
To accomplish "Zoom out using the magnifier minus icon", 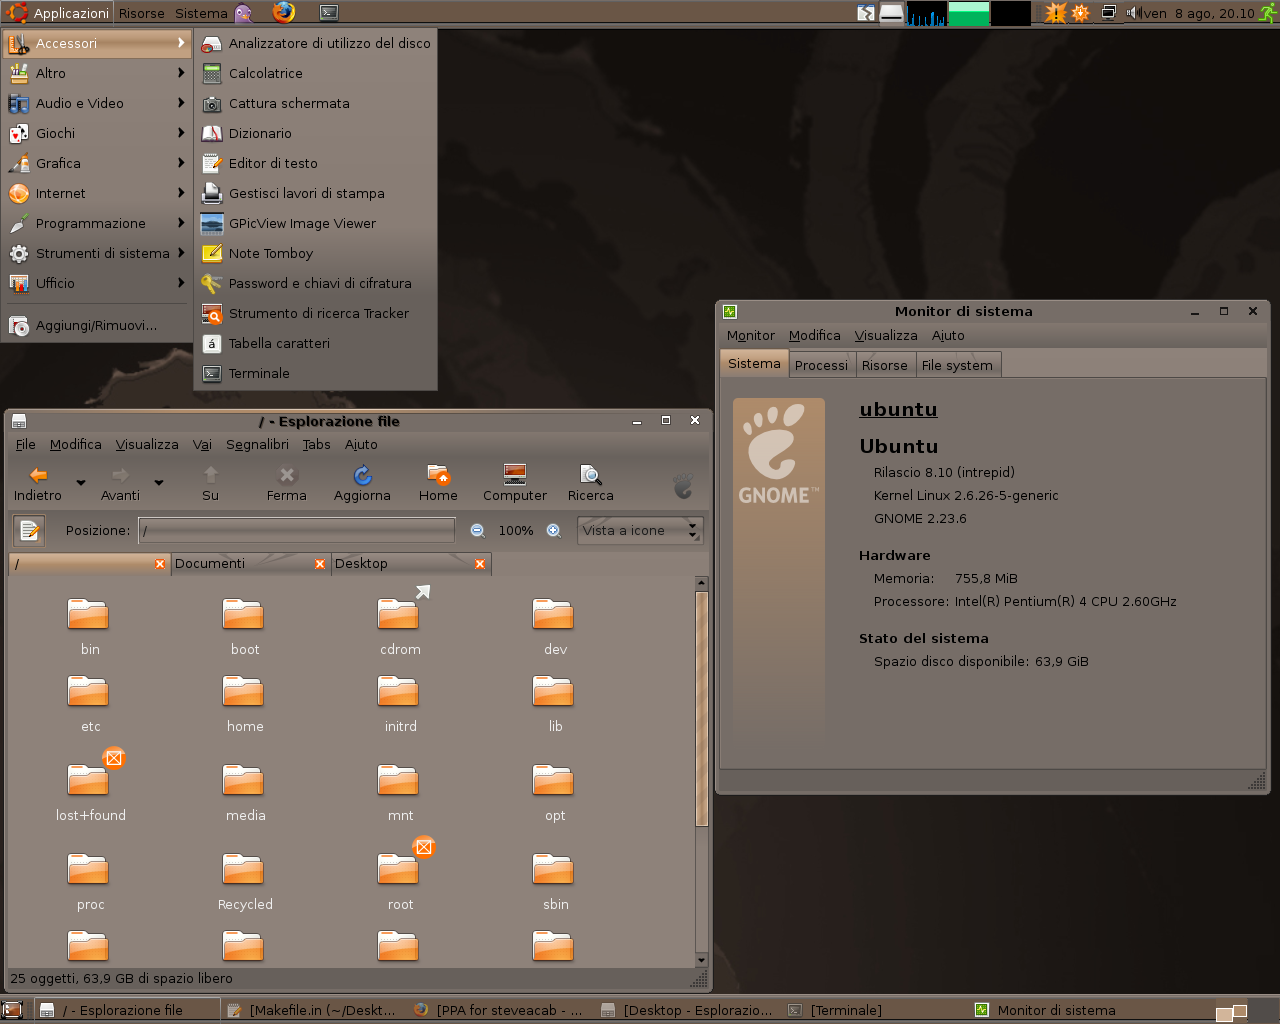I will (x=478, y=531).
